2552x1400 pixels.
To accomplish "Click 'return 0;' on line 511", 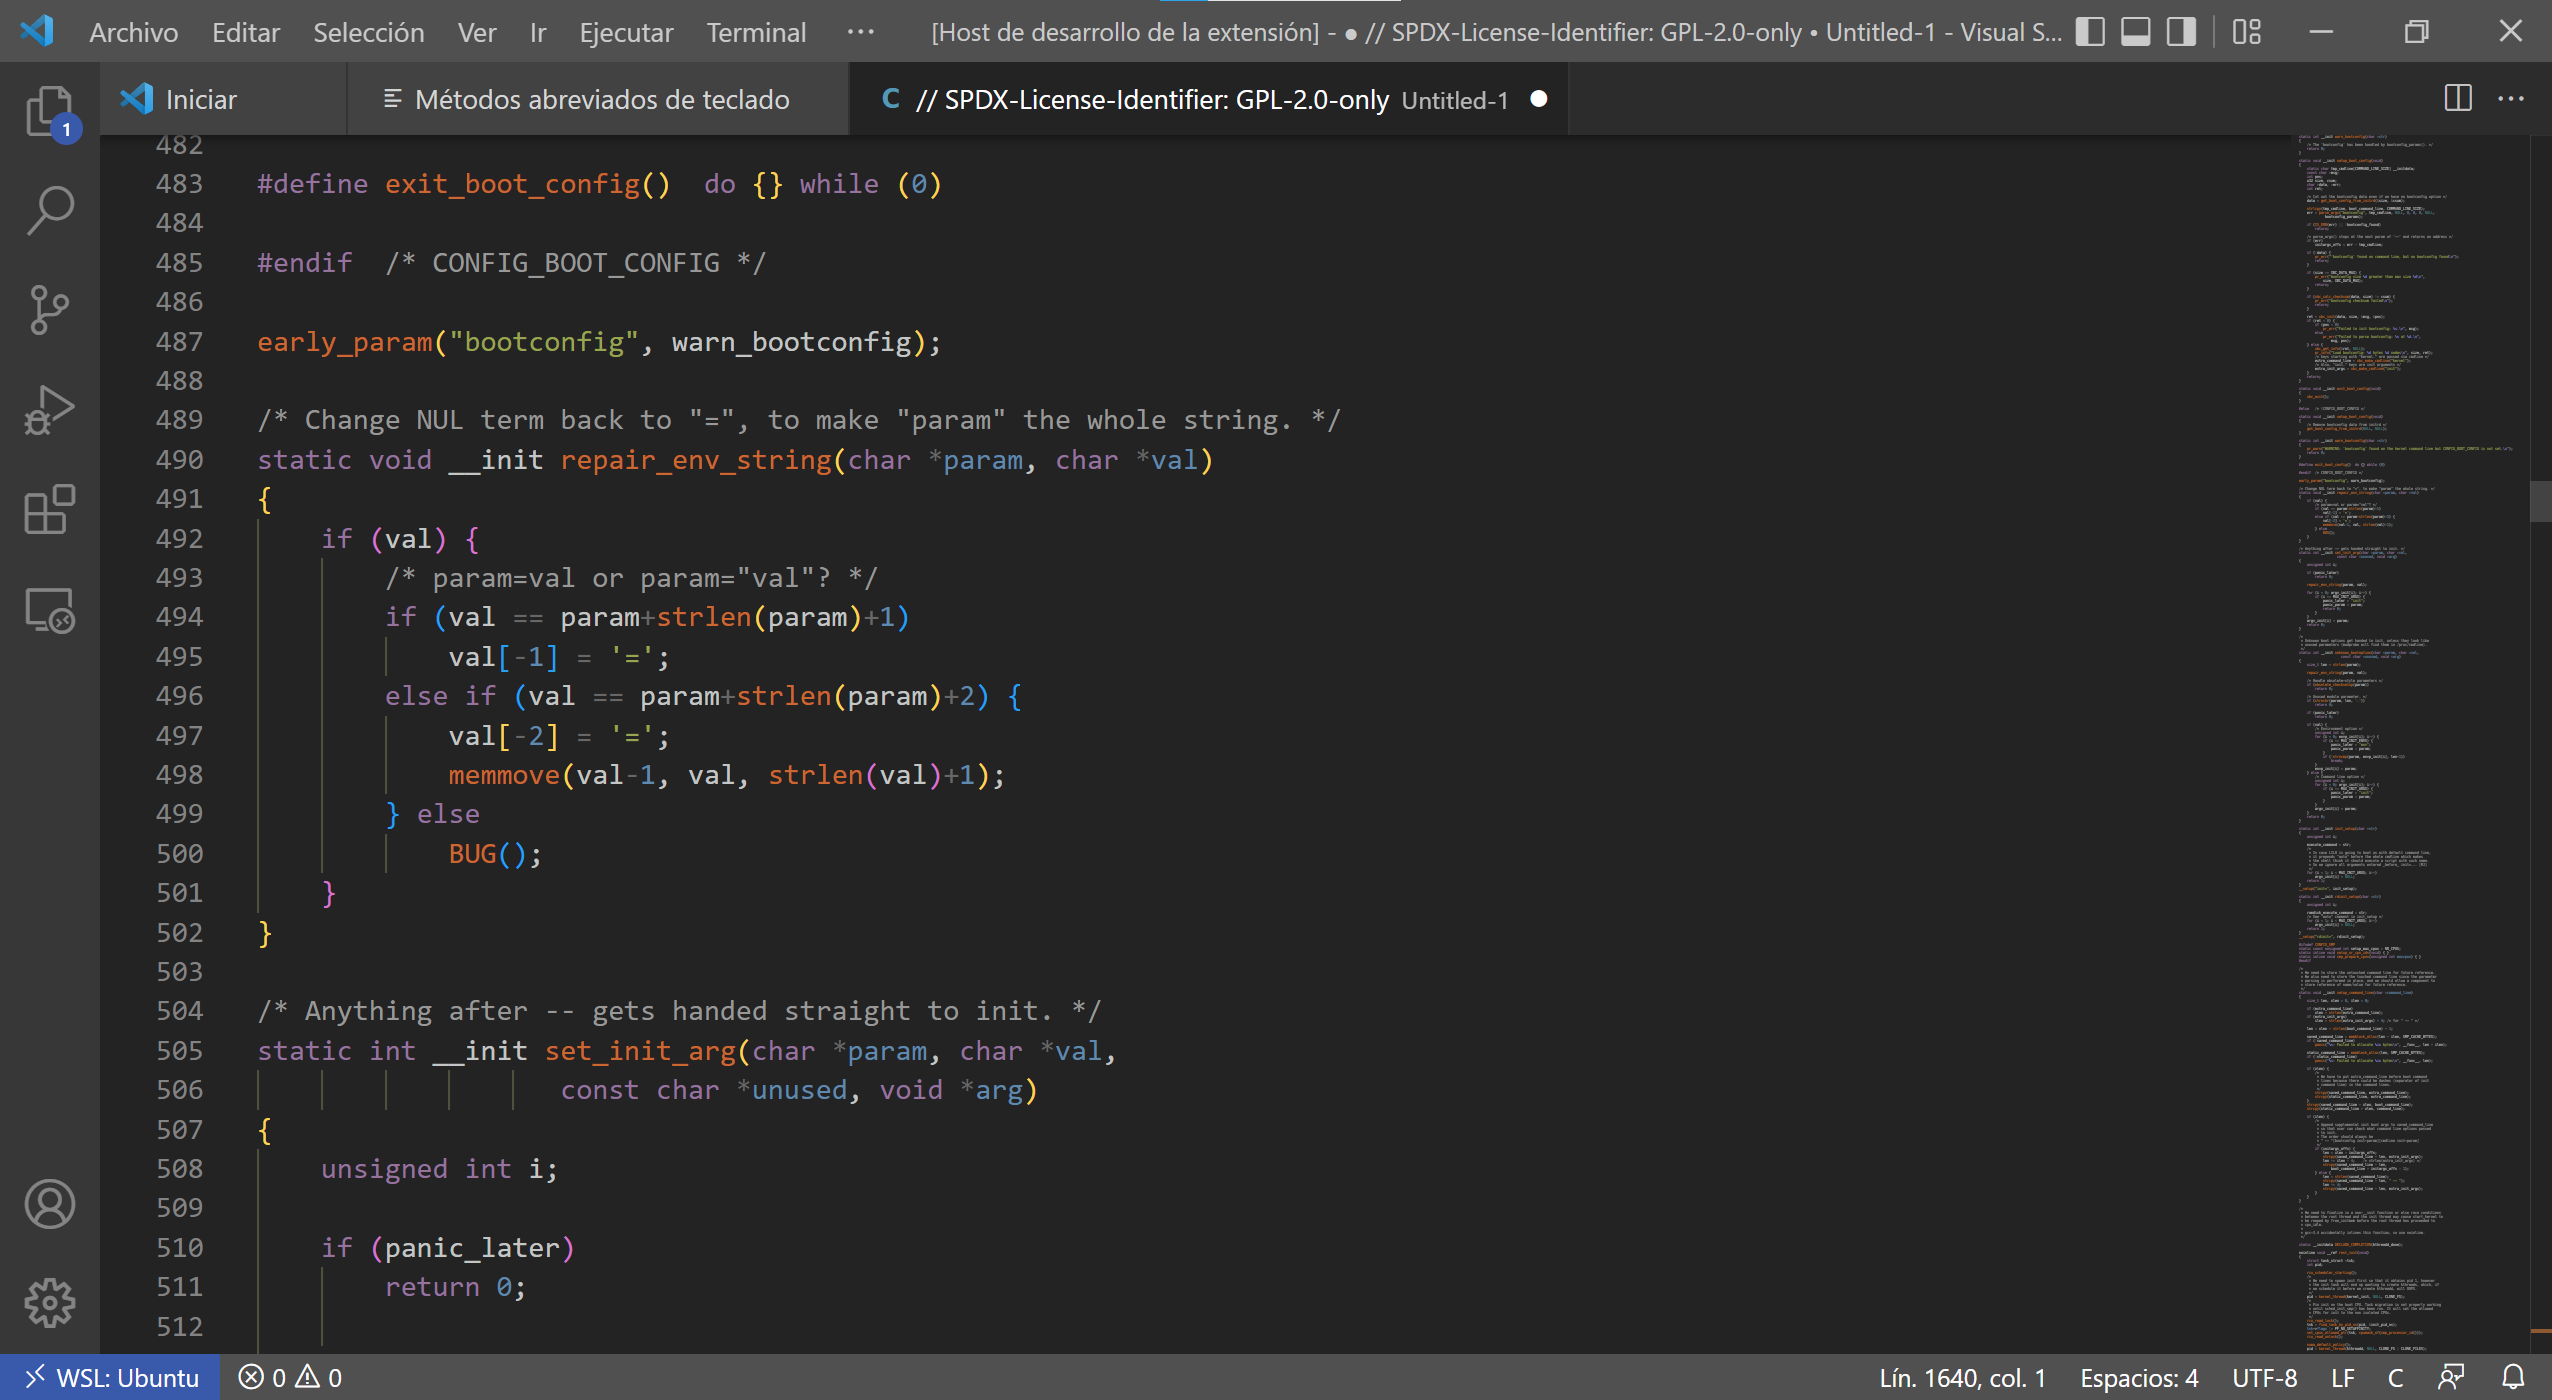I will point(455,1287).
